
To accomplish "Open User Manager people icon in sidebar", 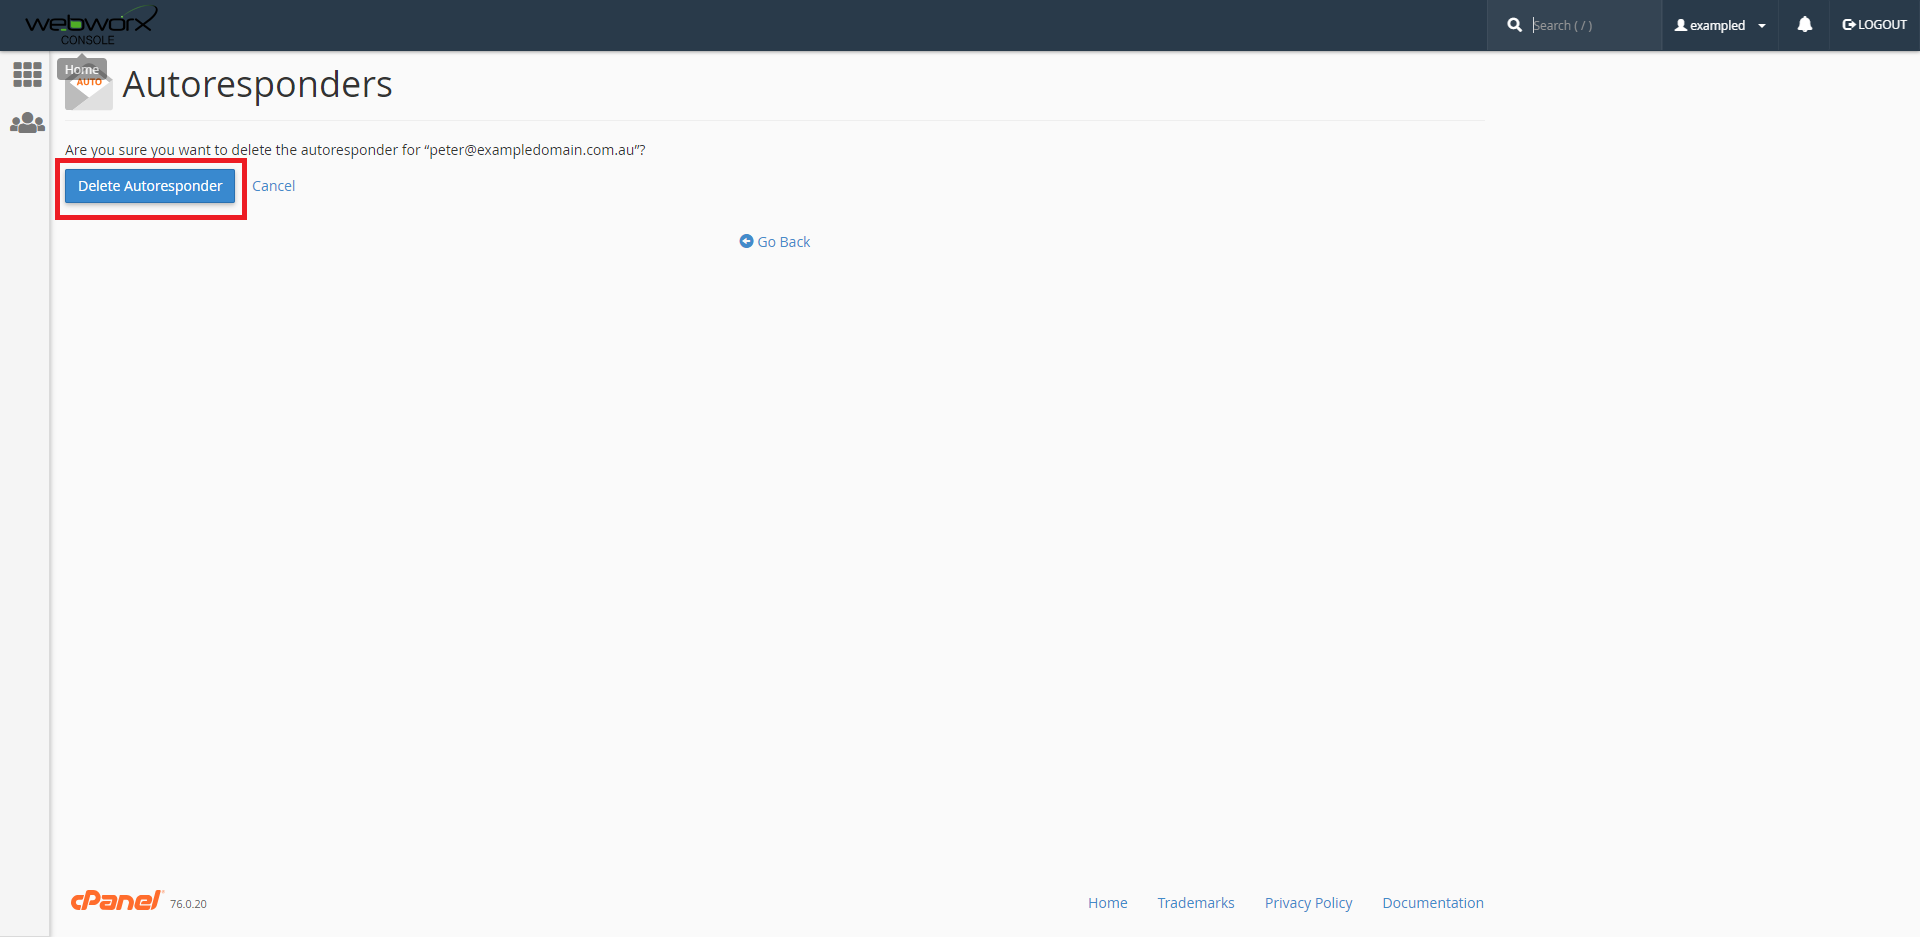I will [x=27, y=123].
